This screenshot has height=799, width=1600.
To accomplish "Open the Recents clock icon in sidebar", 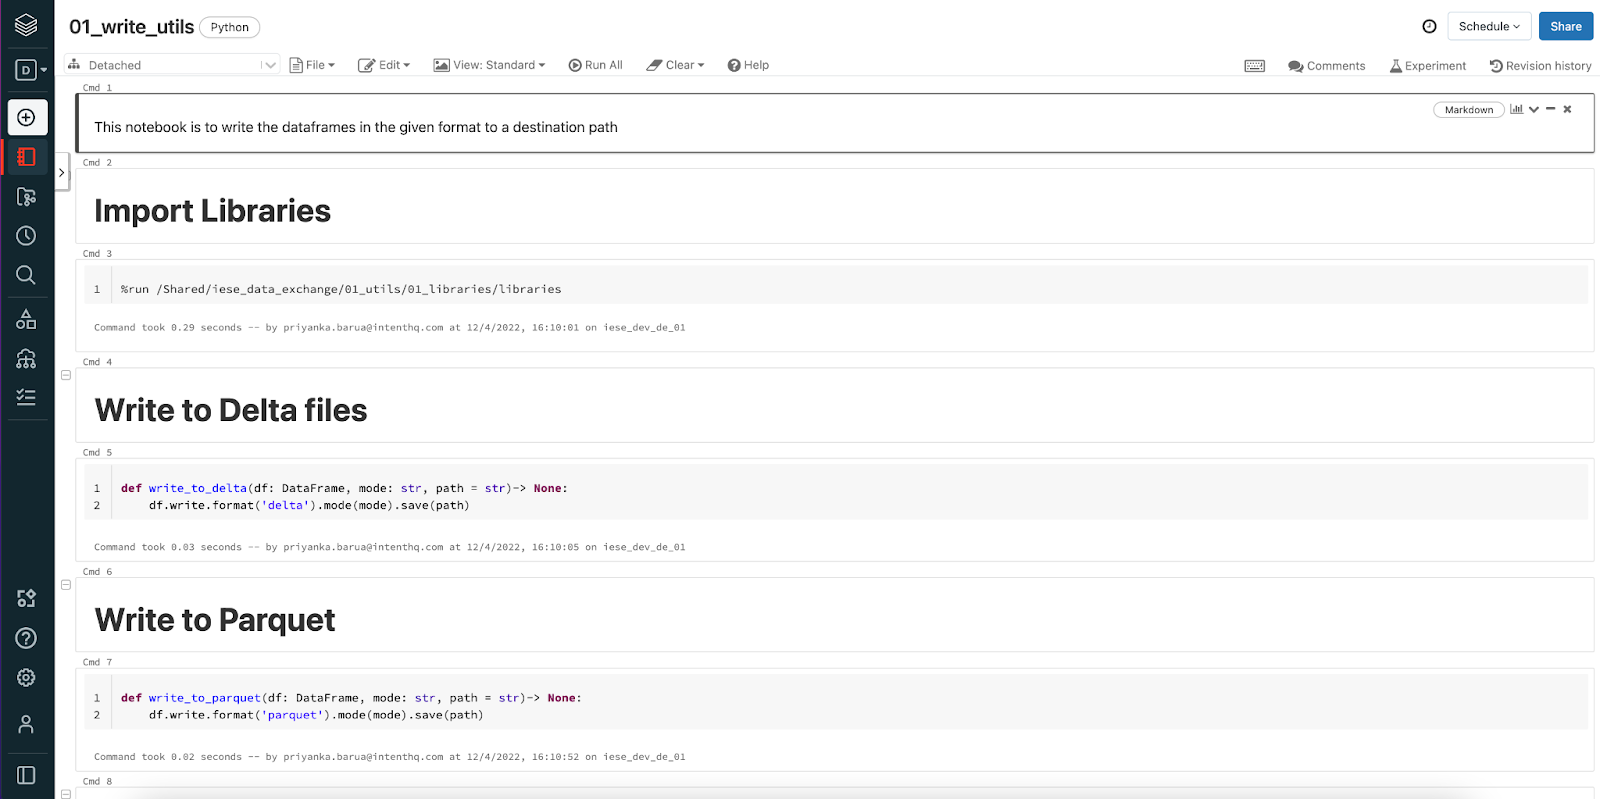I will pos(27,236).
